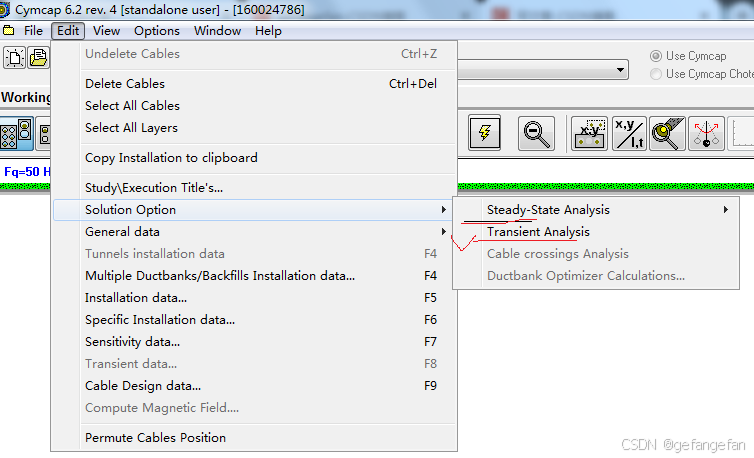This screenshot has height=458, width=754.
Task: Choose Delete Cables from Edit menu
Action: (255, 84)
